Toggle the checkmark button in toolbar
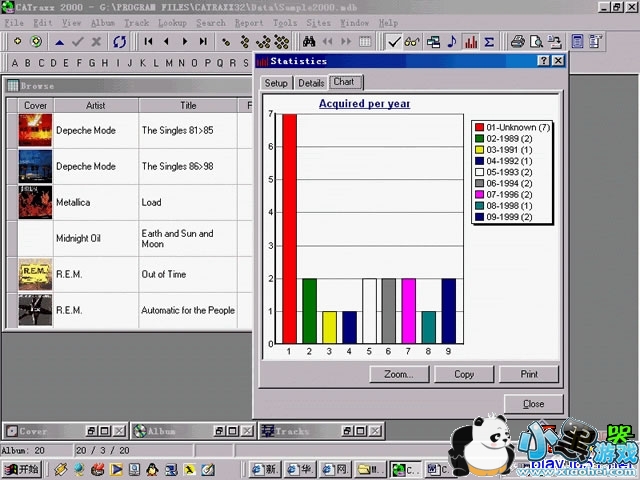Image resolution: width=640 pixels, height=480 pixels. coord(394,42)
